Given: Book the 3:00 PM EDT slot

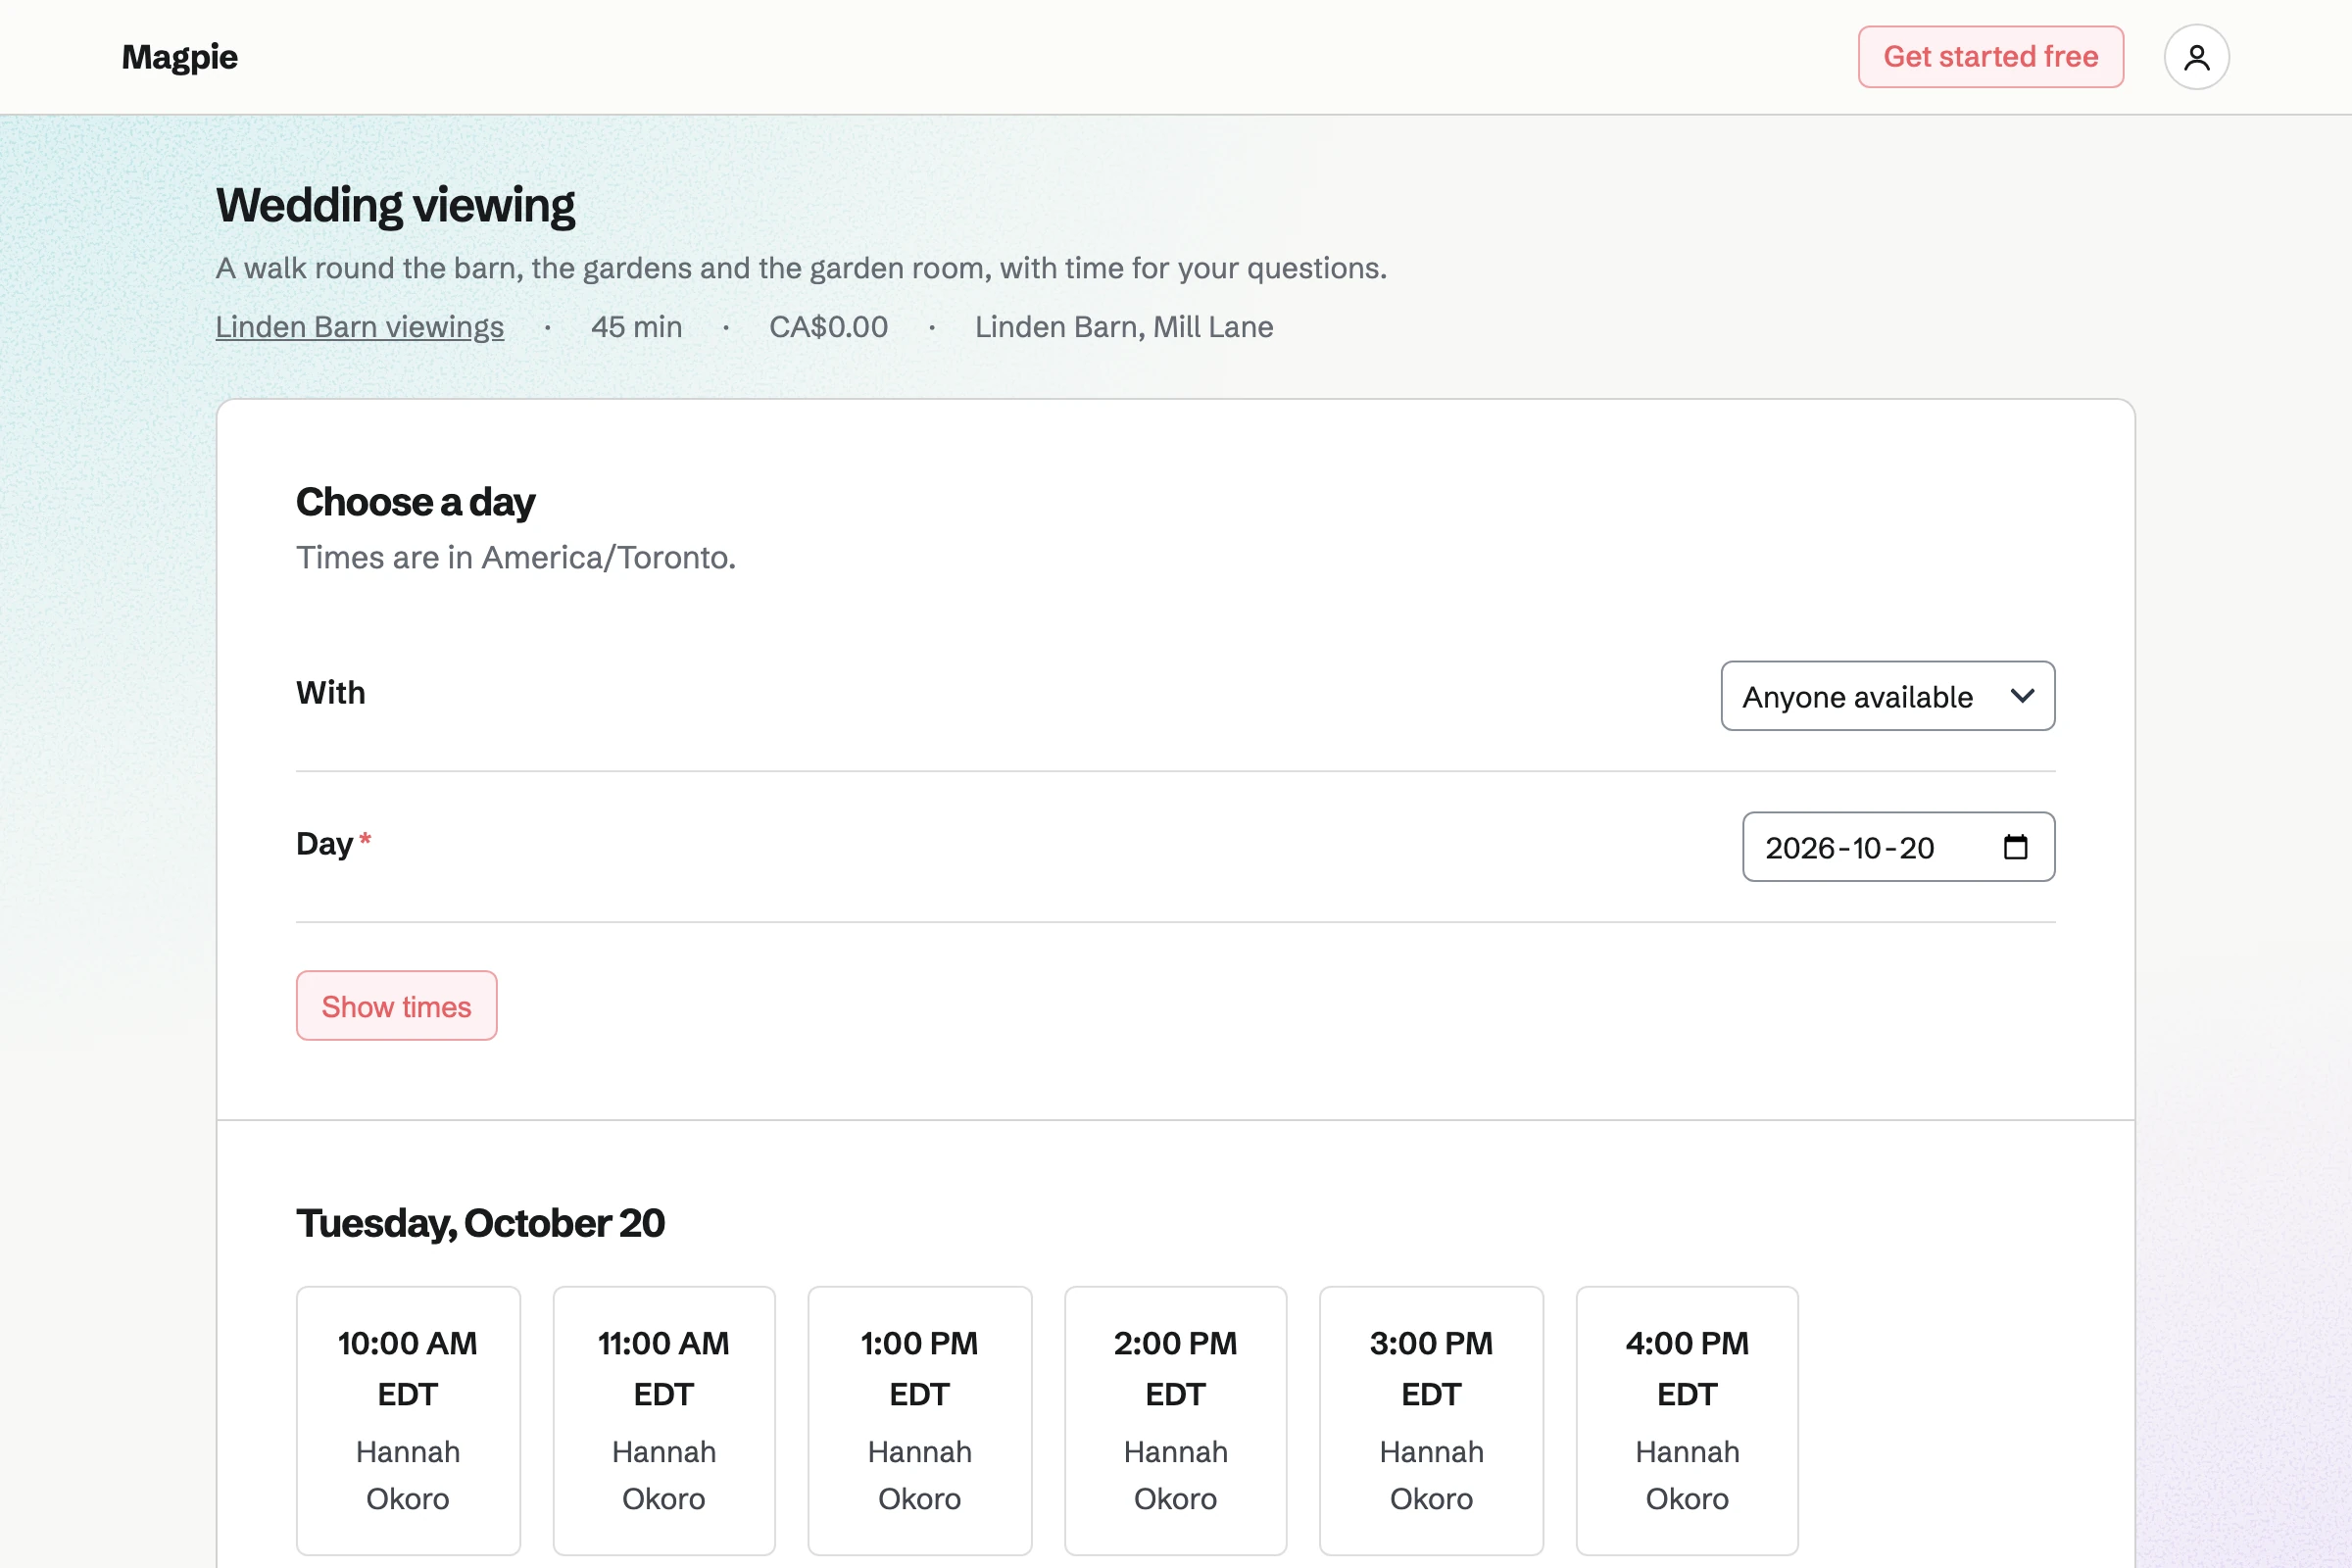Looking at the screenshot, I should coord(1431,1420).
